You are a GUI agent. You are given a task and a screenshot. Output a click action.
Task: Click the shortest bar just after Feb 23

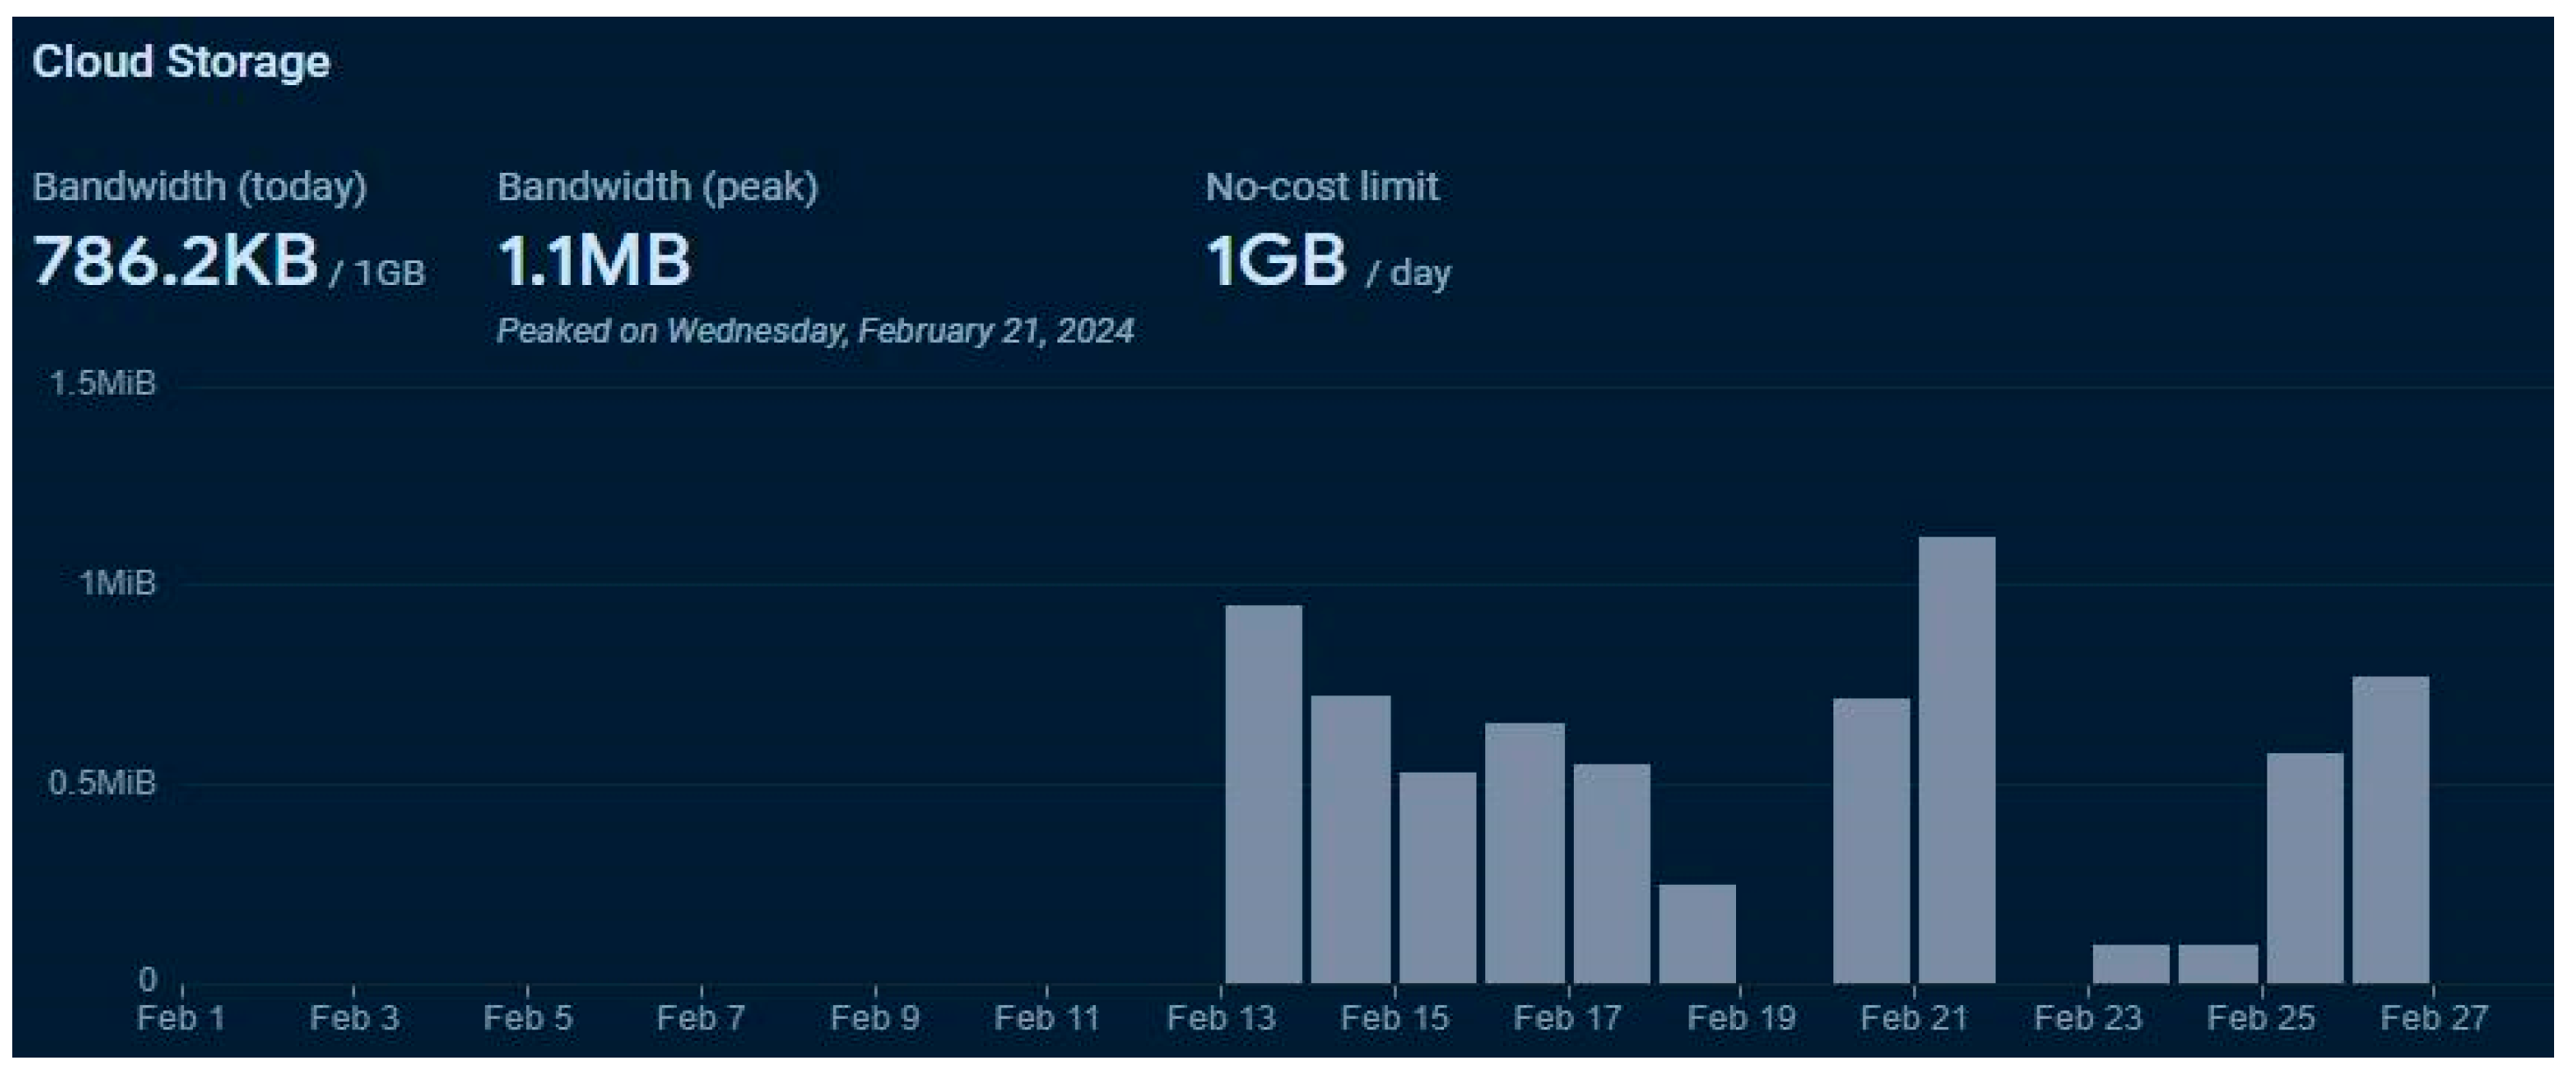click(2131, 964)
